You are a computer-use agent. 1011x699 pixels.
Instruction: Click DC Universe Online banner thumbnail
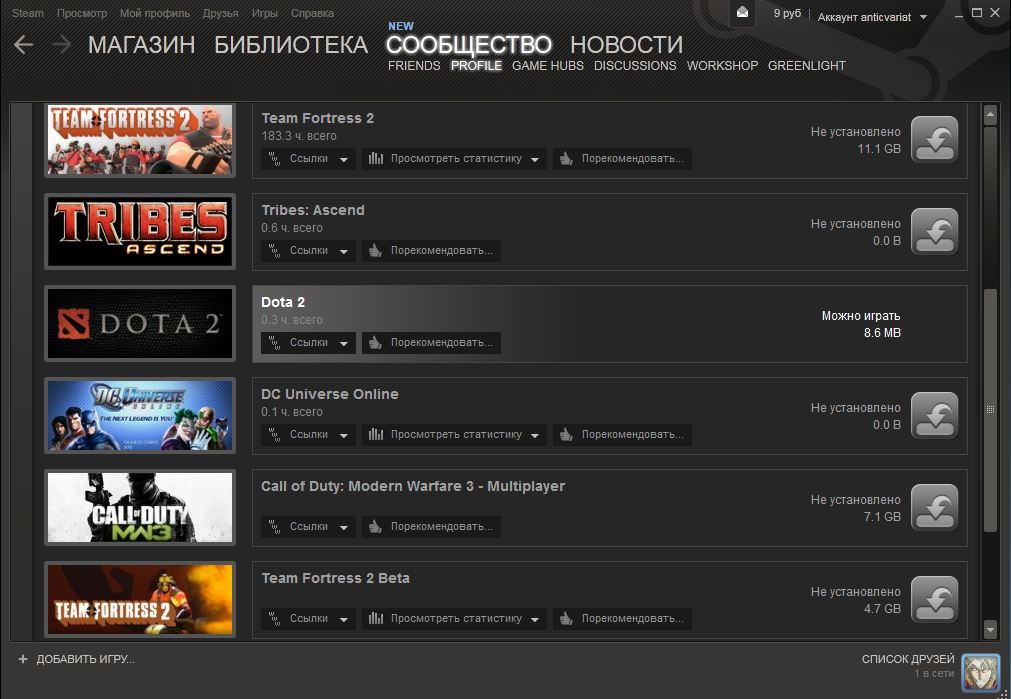pos(140,415)
